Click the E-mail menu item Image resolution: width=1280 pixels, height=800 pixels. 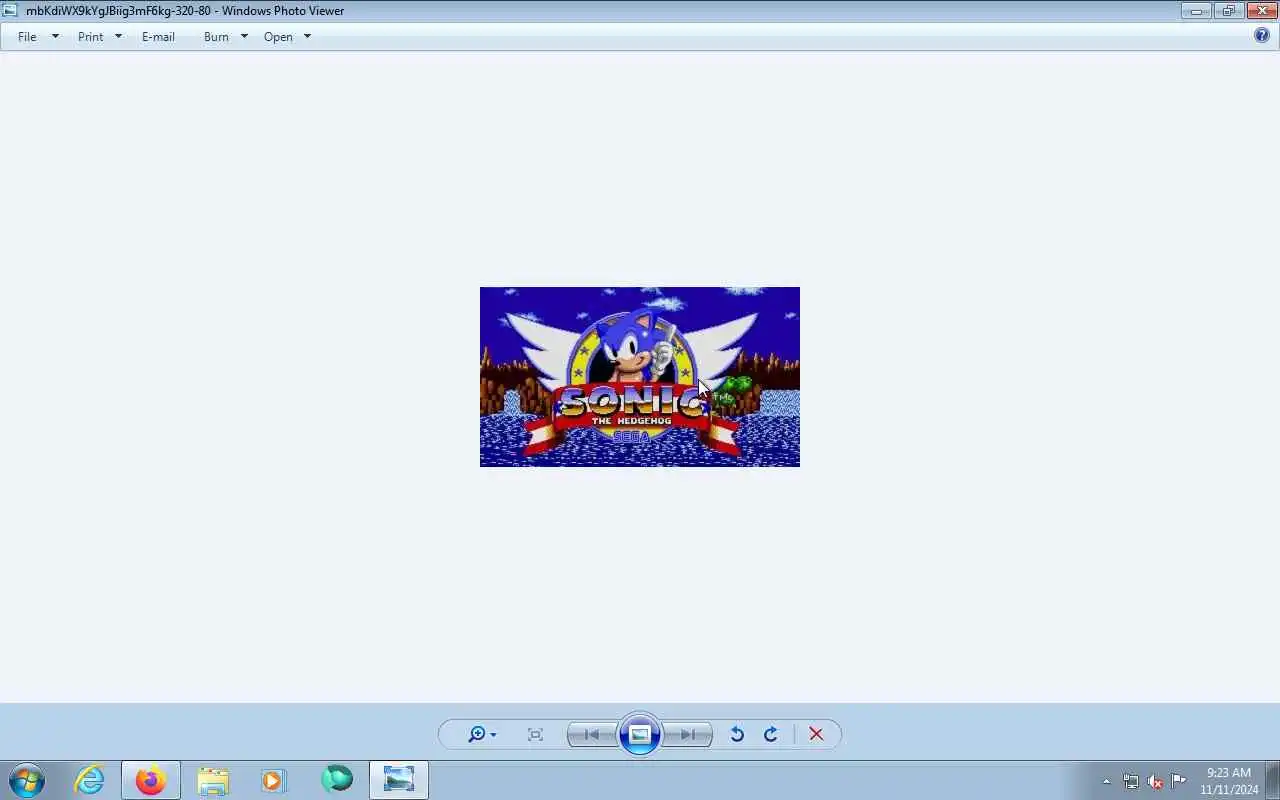tap(158, 37)
